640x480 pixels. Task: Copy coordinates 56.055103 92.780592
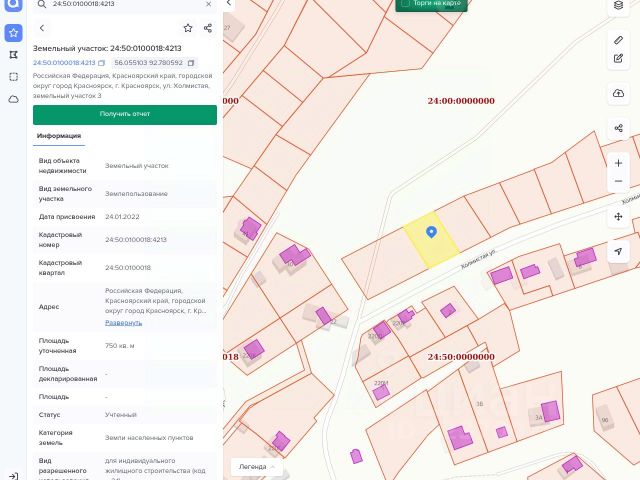coord(191,63)
